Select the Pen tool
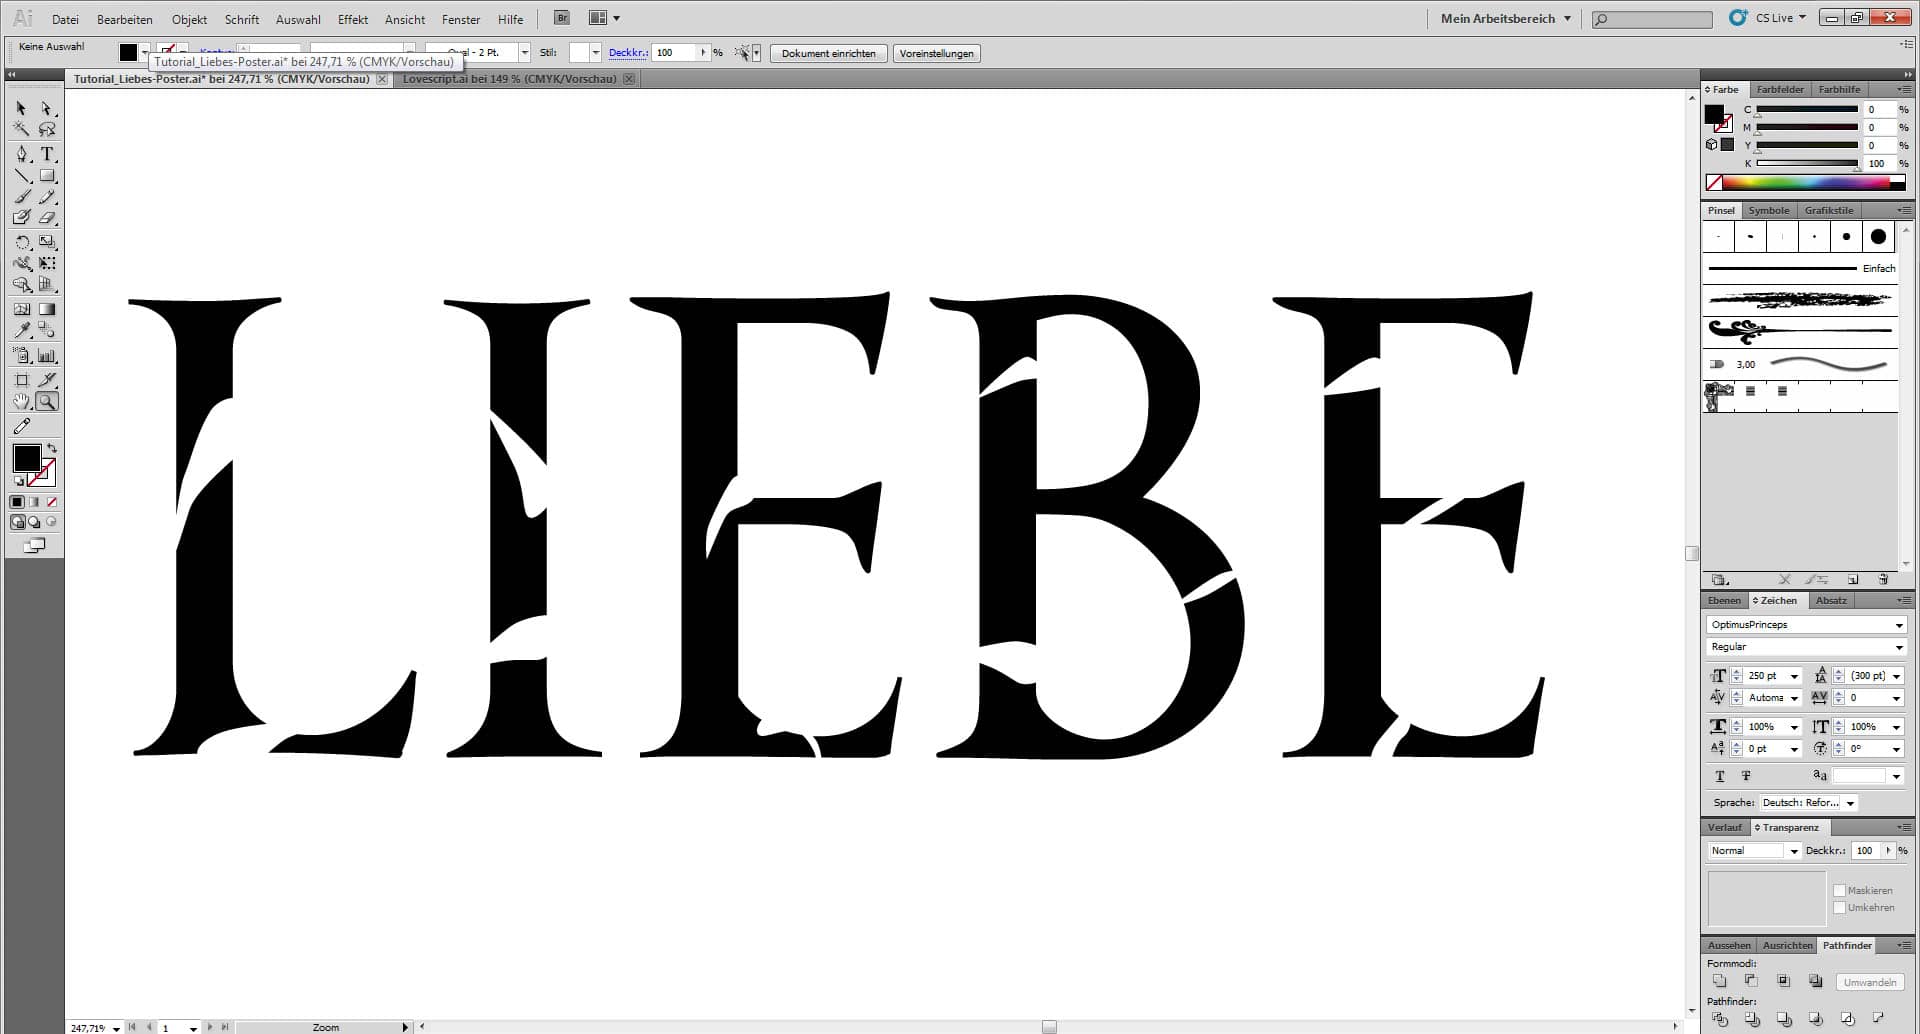 [x=22, y=154]
